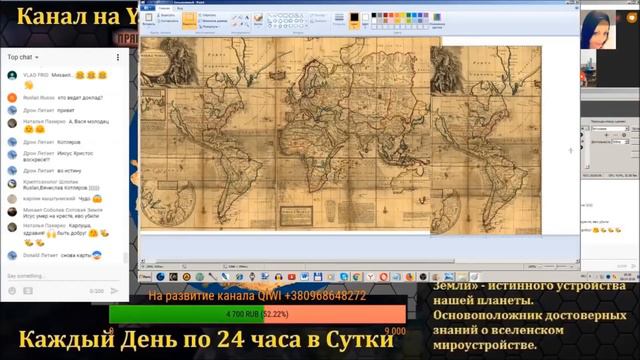Image resolution: width=640 pixels, height=360 pixels.
Task: Select the Text tool (A)
Action: click(247, 18)
